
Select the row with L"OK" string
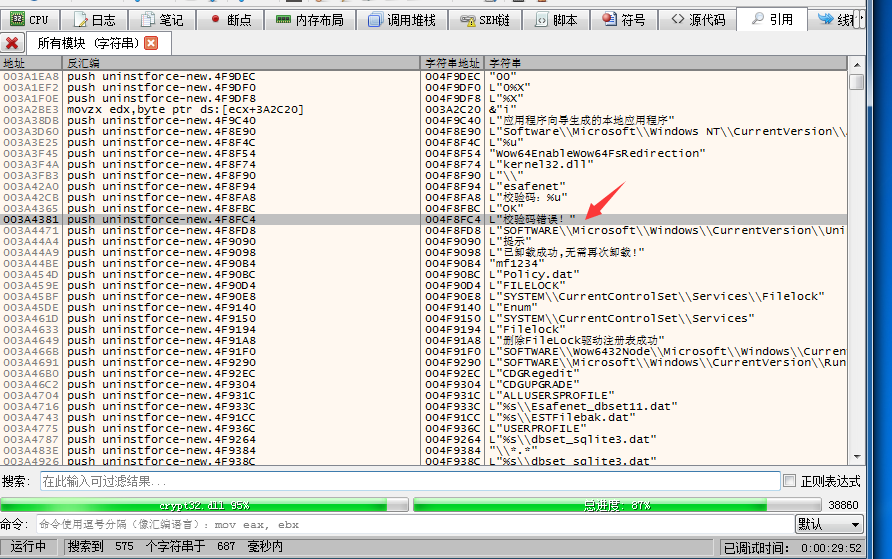[x=424, y=208]
